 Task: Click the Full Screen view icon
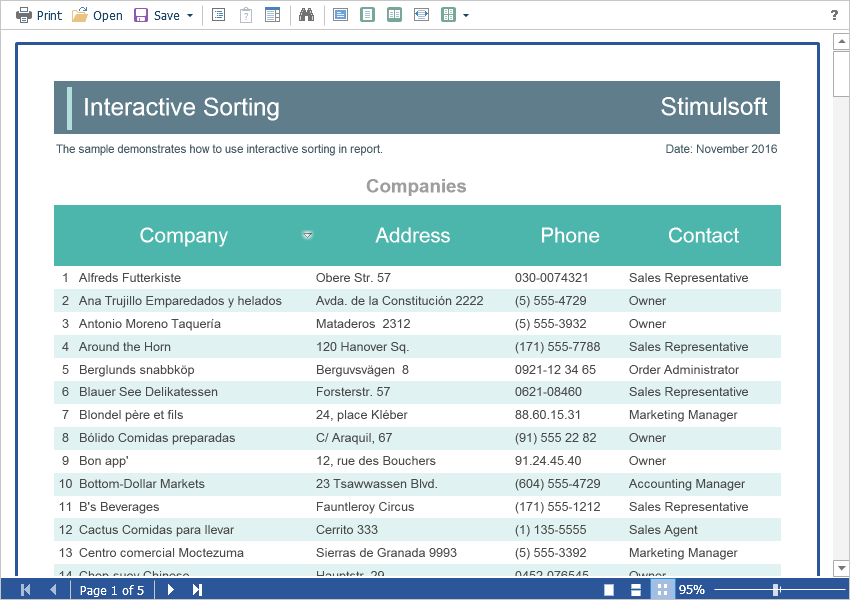click(341, 15)
